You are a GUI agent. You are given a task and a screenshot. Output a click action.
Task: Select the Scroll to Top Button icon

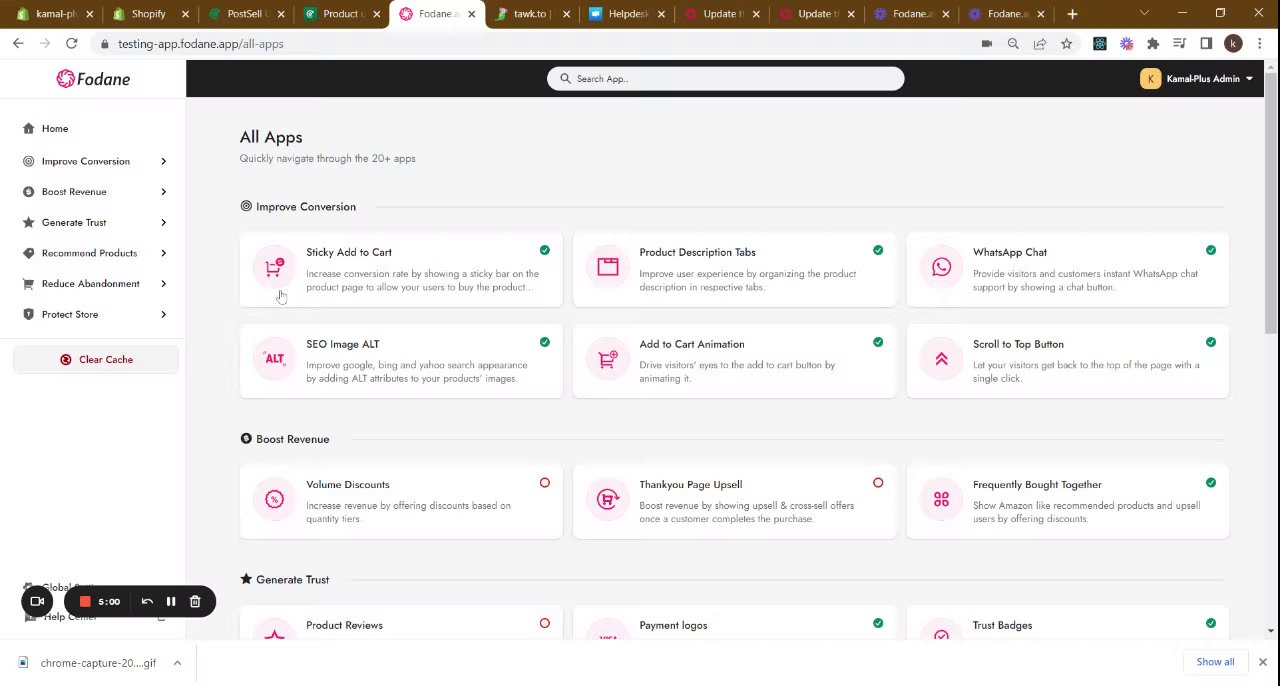click(x=941, y=359)
